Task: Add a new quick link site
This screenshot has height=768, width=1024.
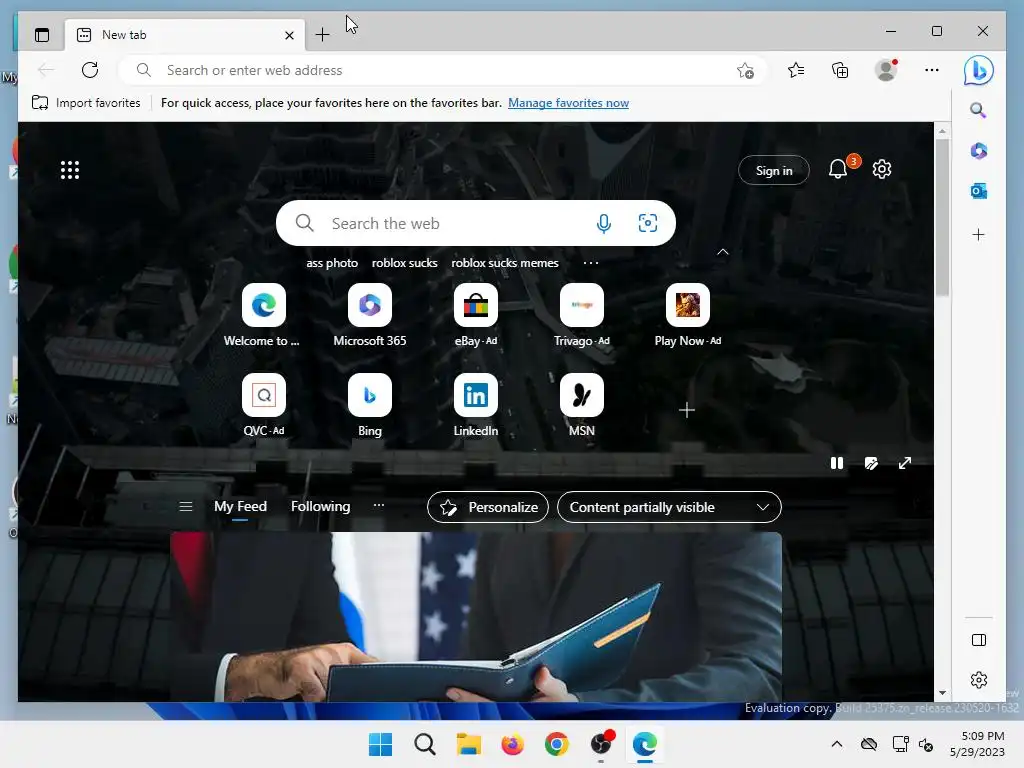Action: point(686,410)
